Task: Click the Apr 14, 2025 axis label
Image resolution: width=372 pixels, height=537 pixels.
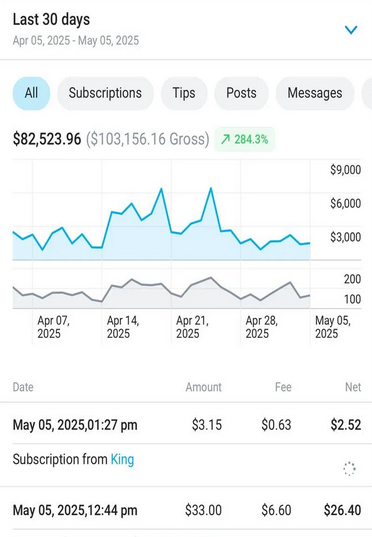Action: pos(123,327)
